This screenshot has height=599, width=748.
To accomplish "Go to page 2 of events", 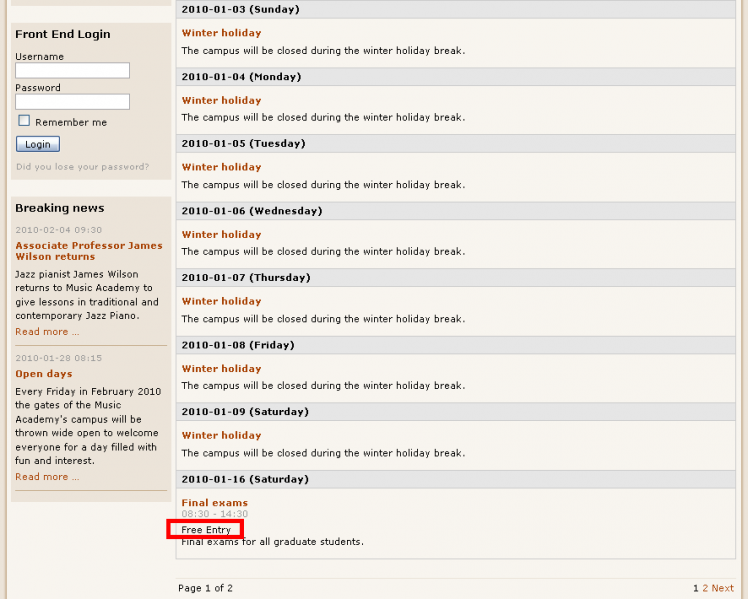I will (x=704, y=588).
